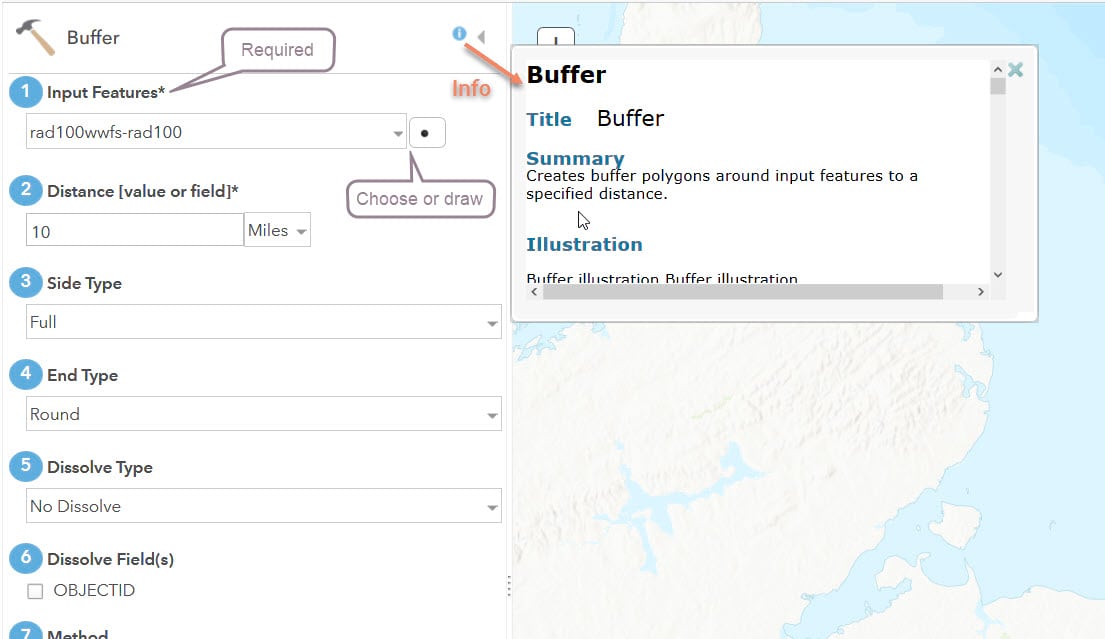Image resolution: width=1105 pixels, height=639 pixels.
Task: Click the right arrow of the horizontal scrollbar
Action: (981, 292)
